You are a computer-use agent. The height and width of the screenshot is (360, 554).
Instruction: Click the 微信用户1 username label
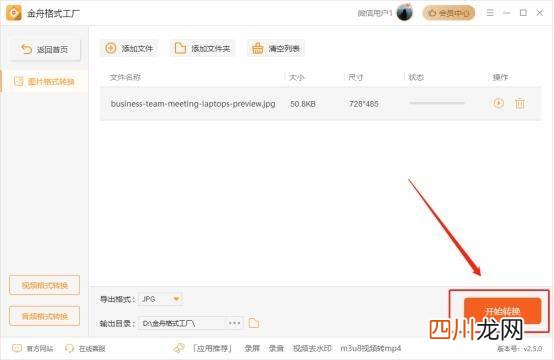pos(375,13)
